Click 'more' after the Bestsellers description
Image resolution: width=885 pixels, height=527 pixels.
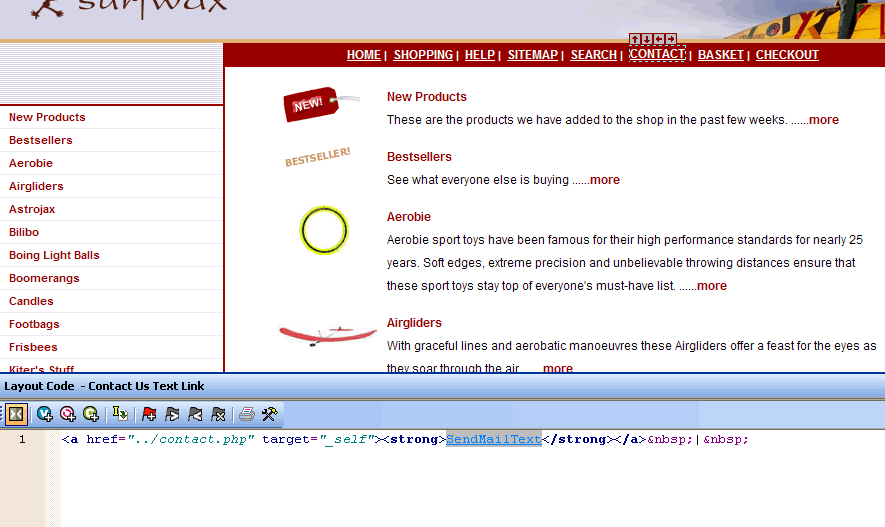point(605,180)
